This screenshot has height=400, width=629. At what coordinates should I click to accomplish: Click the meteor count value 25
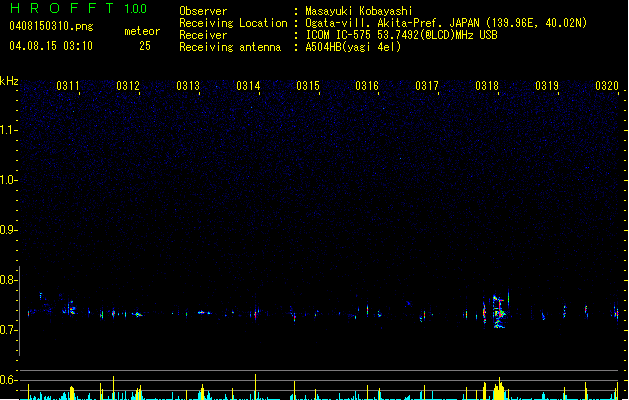pyautogui.click(x=145, y=46)
